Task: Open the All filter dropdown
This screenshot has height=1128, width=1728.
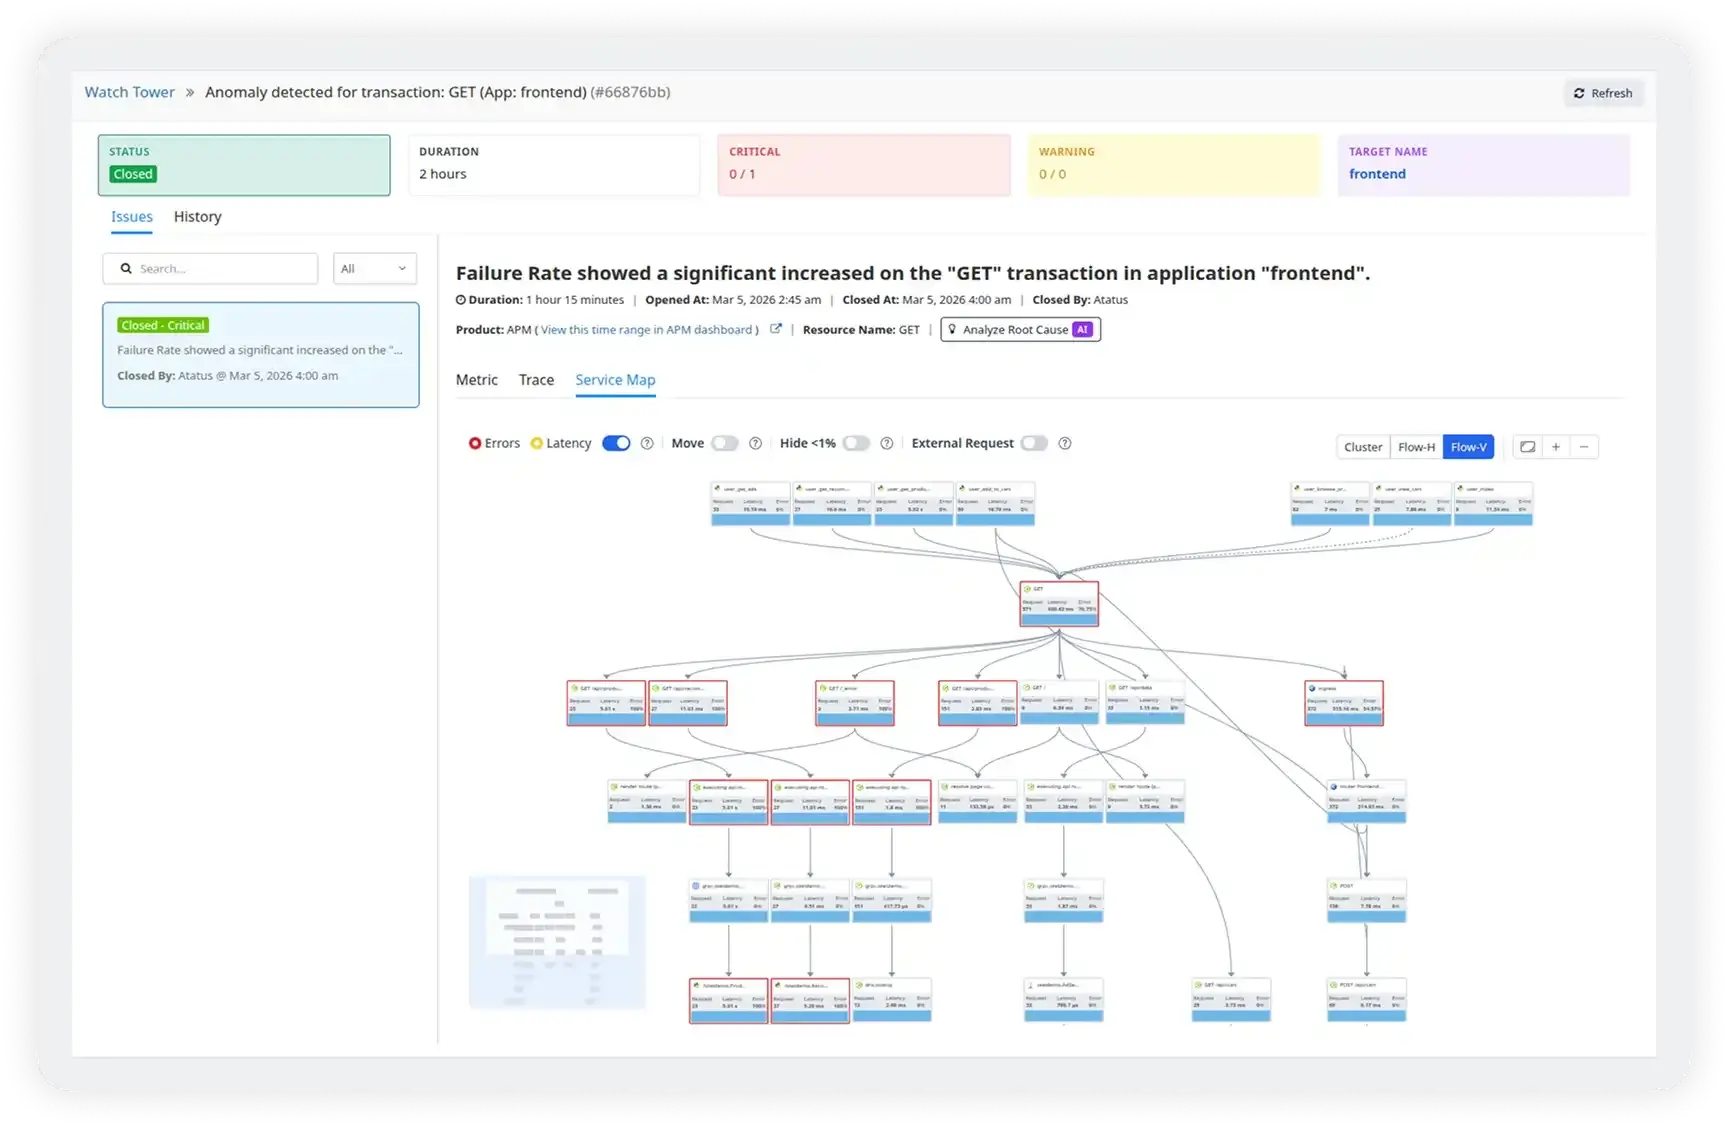Action: pyautogui.click(x=374, y=268)
